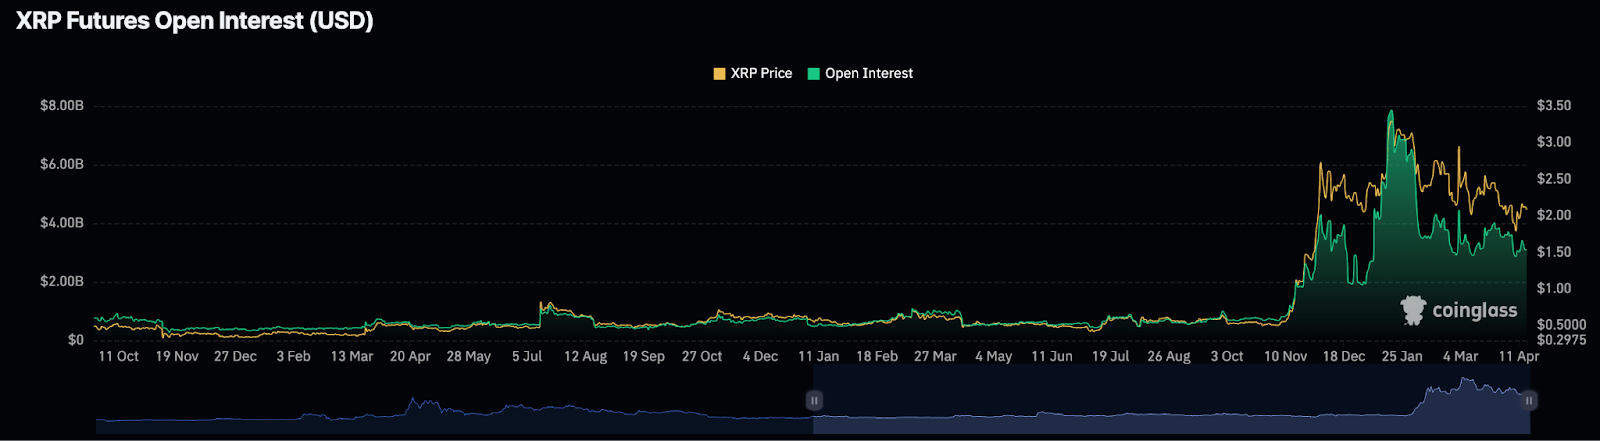Click the 18 Dec date label
The height and width of the screenshot is (441, 1600).
point(1343,356)
